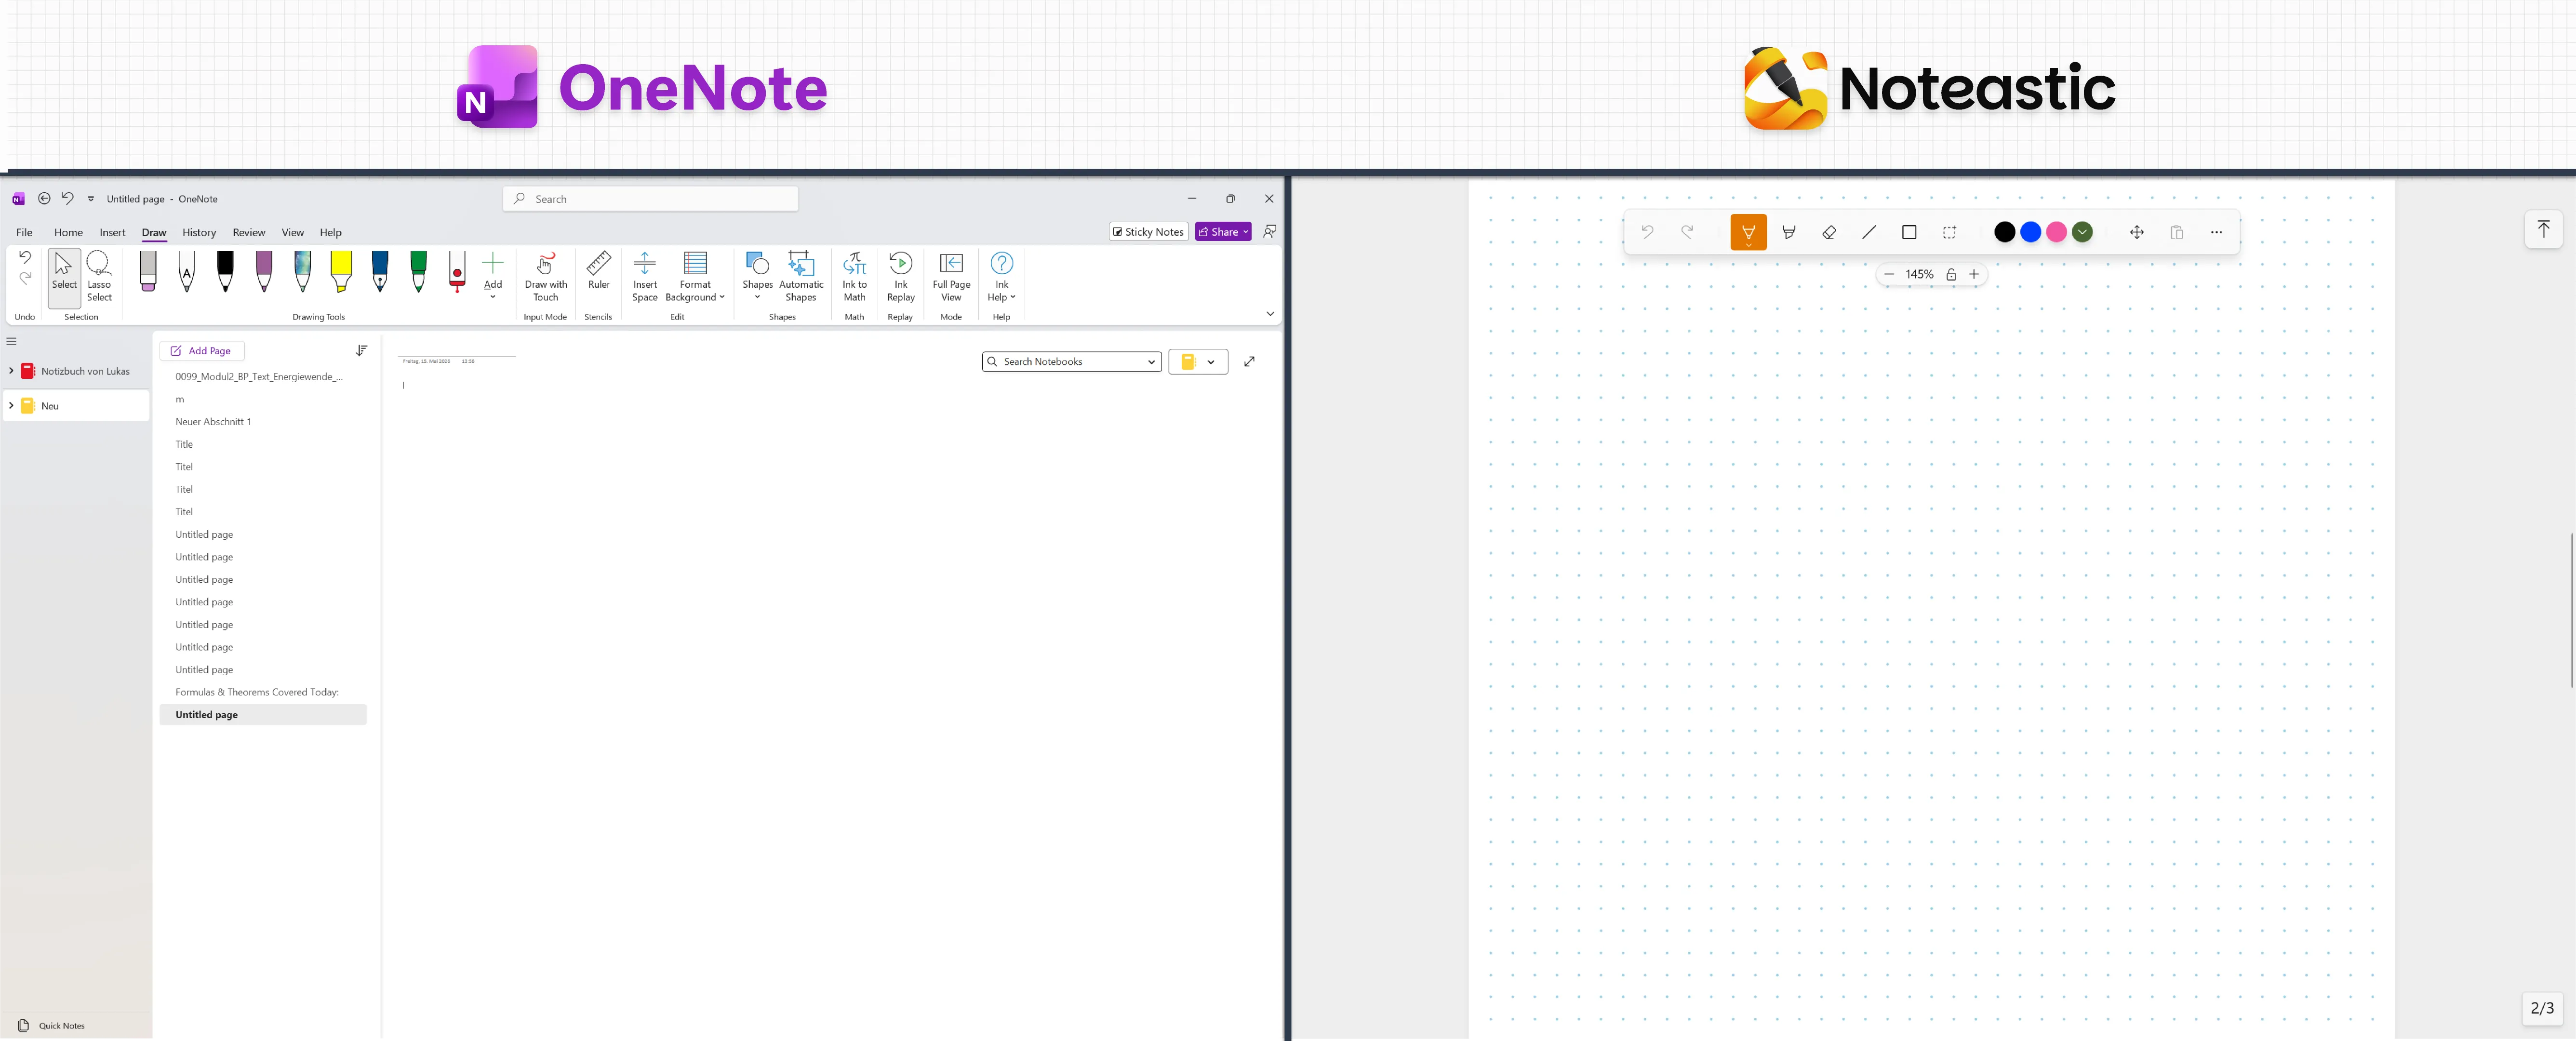Switch to the Home tab
Viewport: 2576px width, 1041px height.
pos(68,232)
